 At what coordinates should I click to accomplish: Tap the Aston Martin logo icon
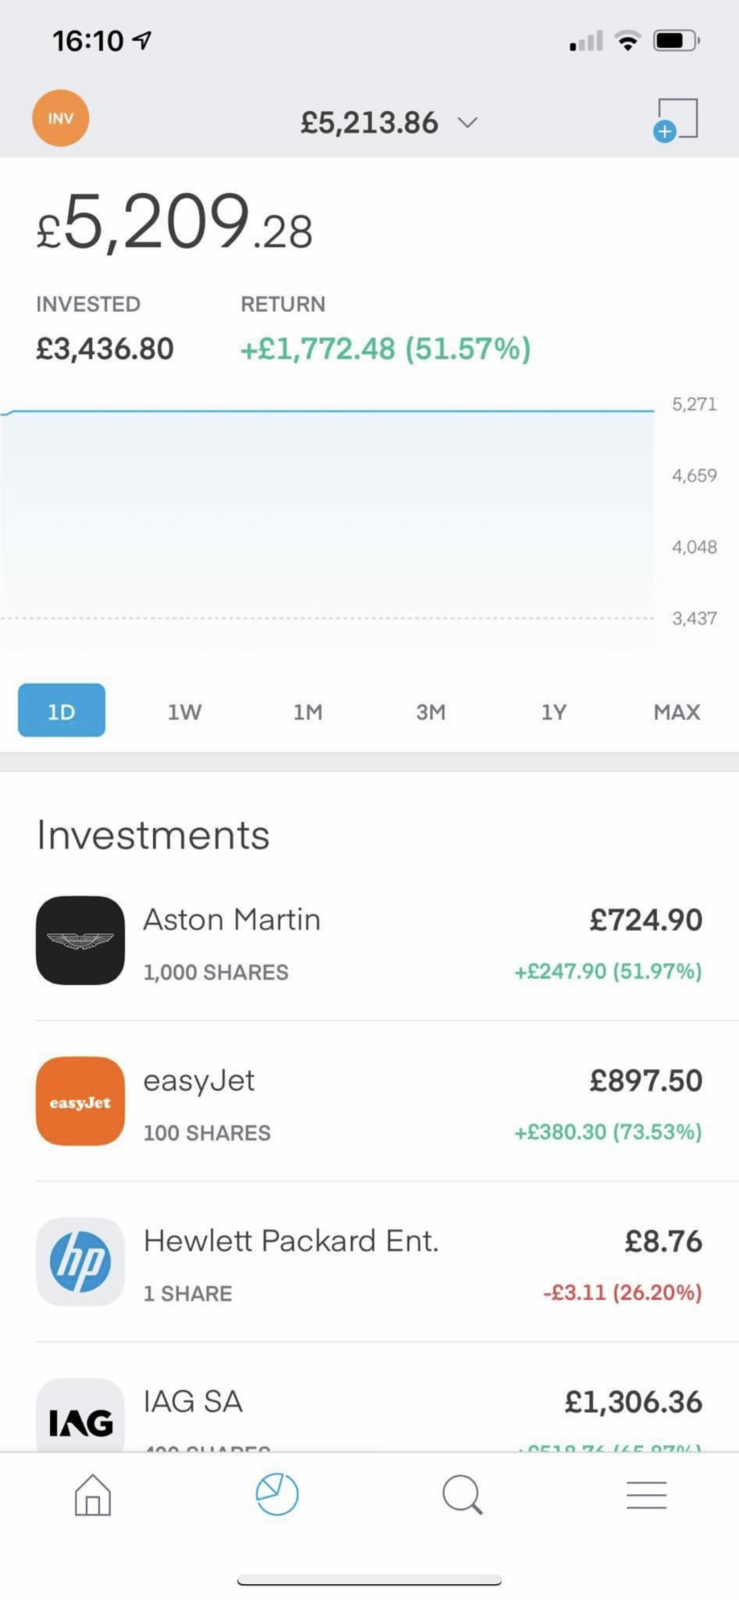coord(80,940)
